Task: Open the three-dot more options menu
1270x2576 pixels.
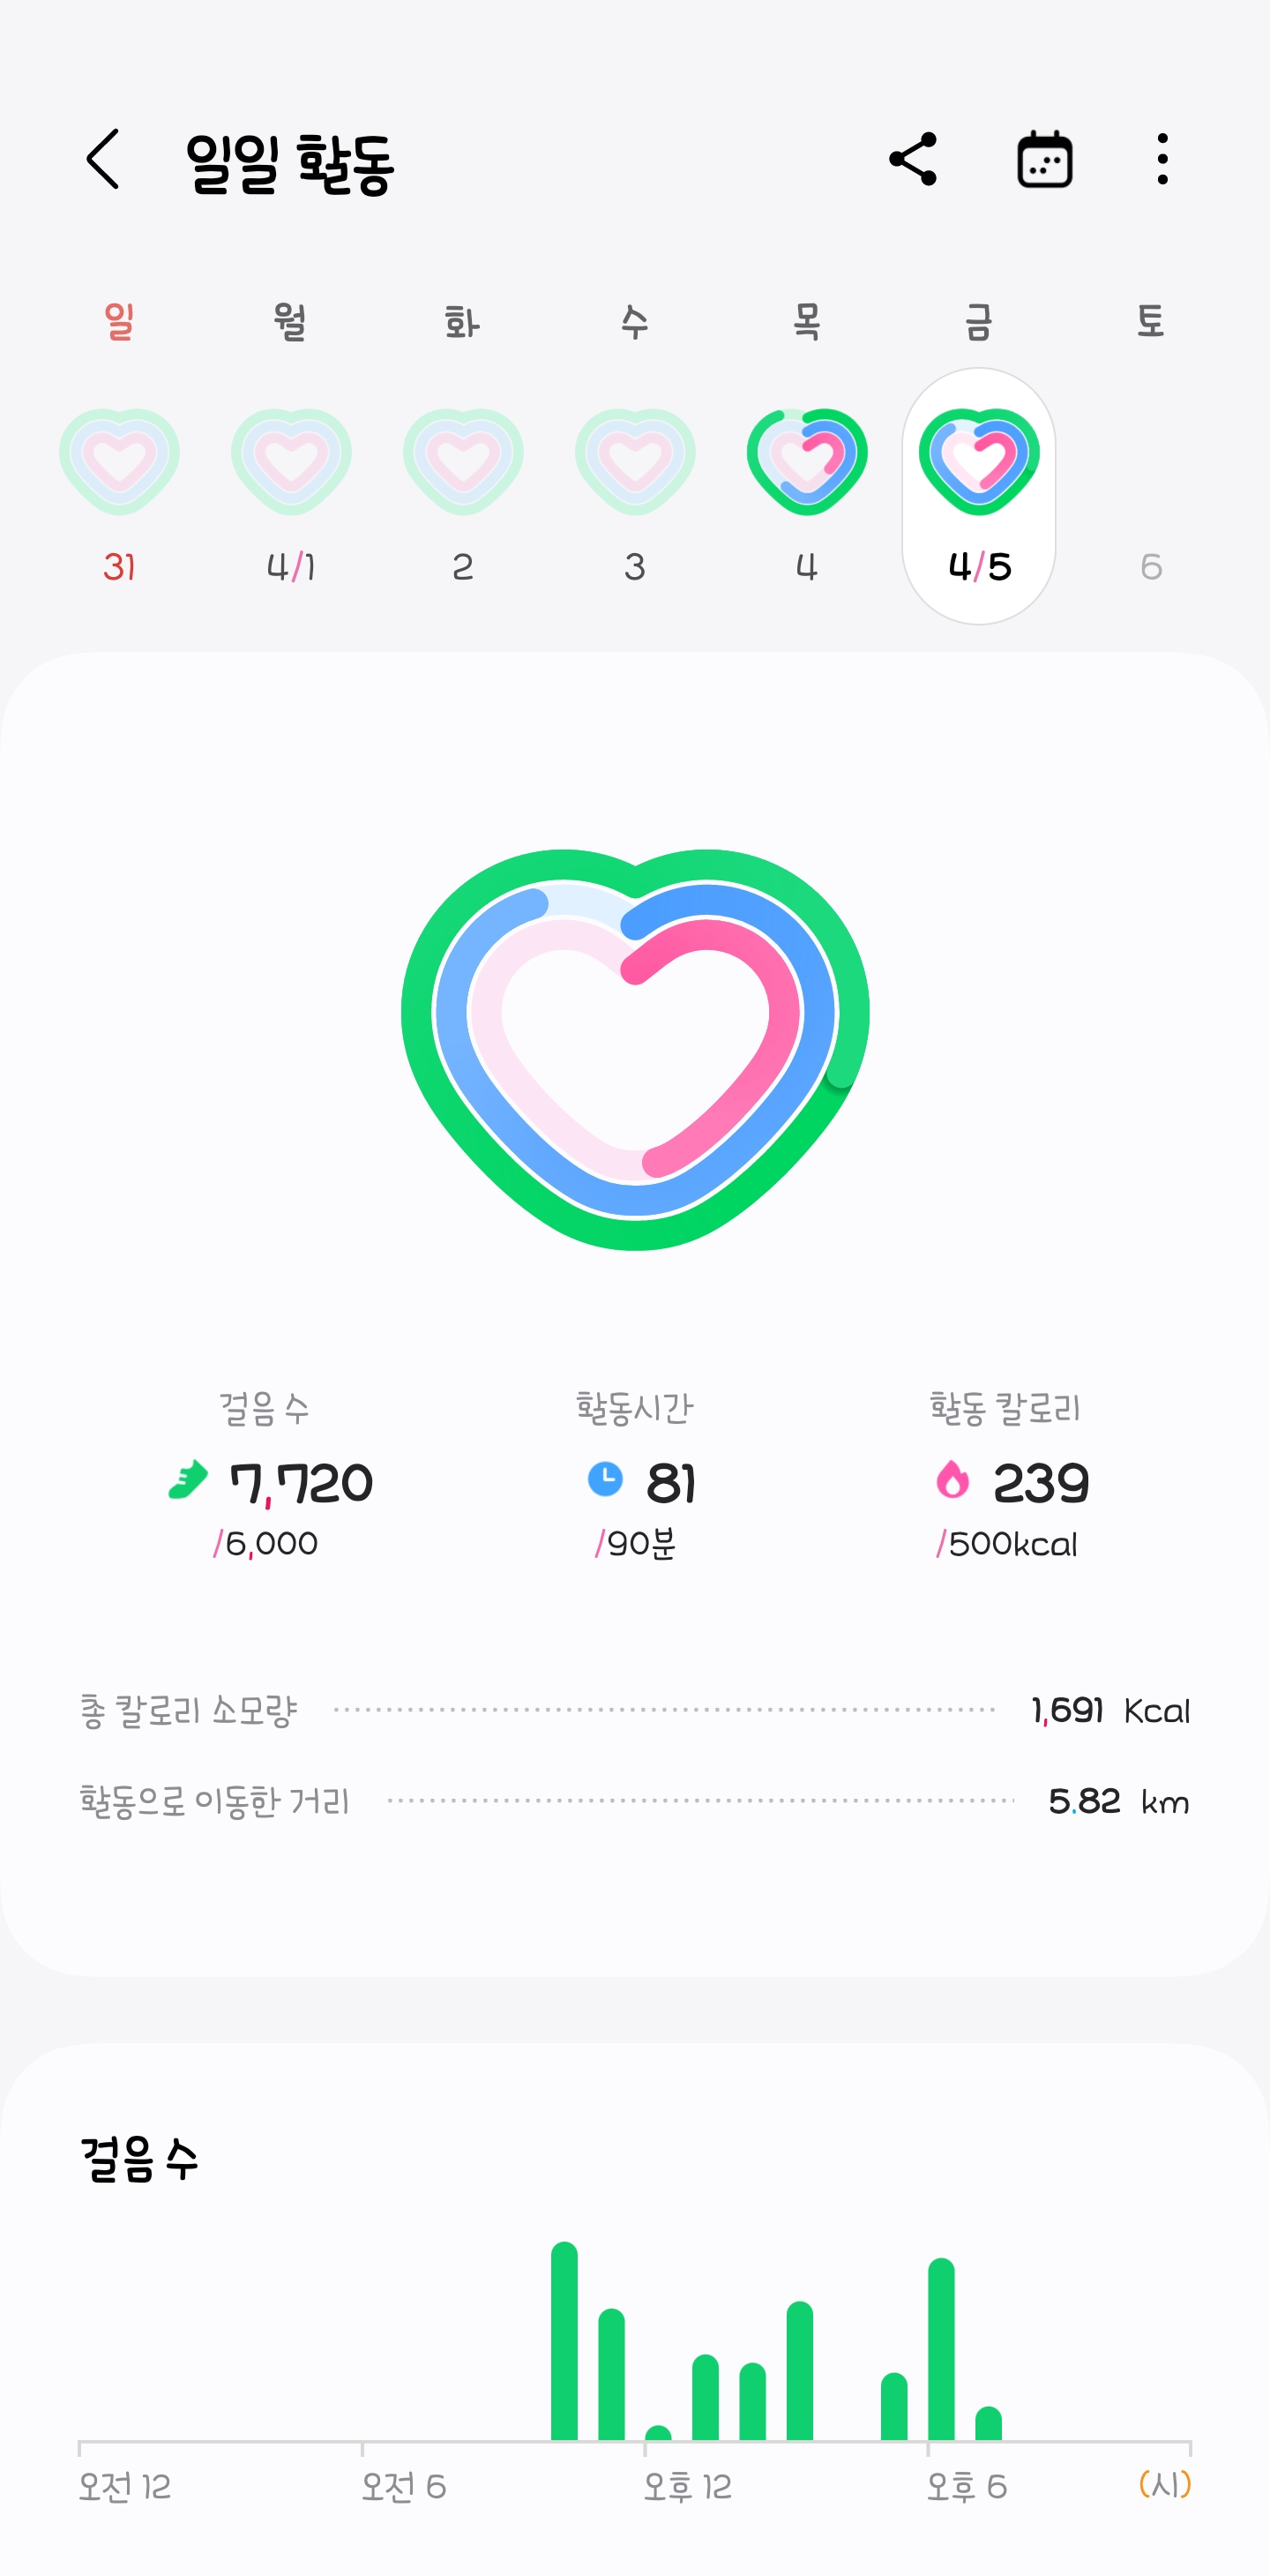Action: (x=1162, y=159)
